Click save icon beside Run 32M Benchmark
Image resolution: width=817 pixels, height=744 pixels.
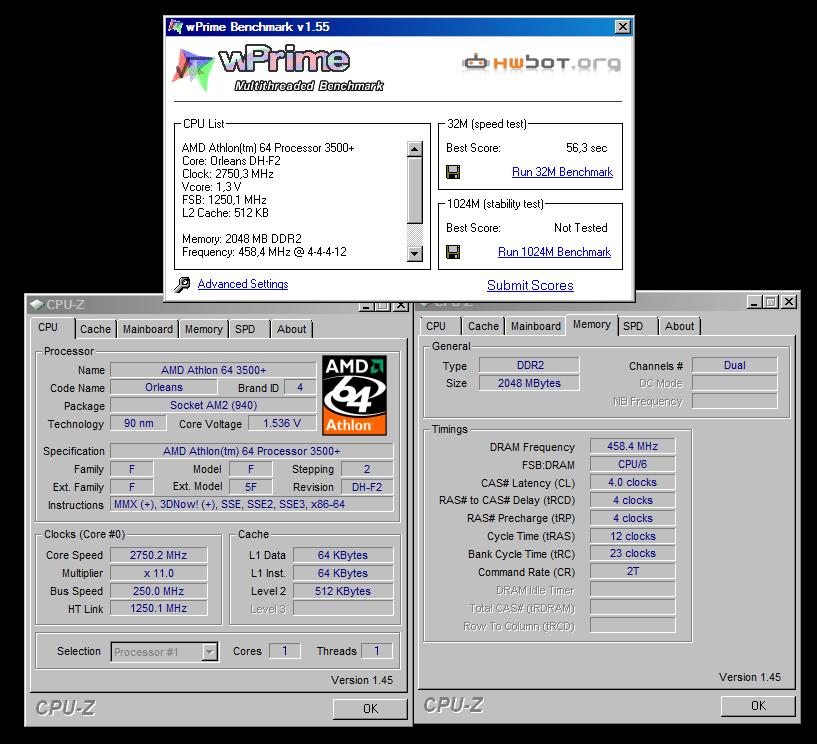tap(453, 172)
